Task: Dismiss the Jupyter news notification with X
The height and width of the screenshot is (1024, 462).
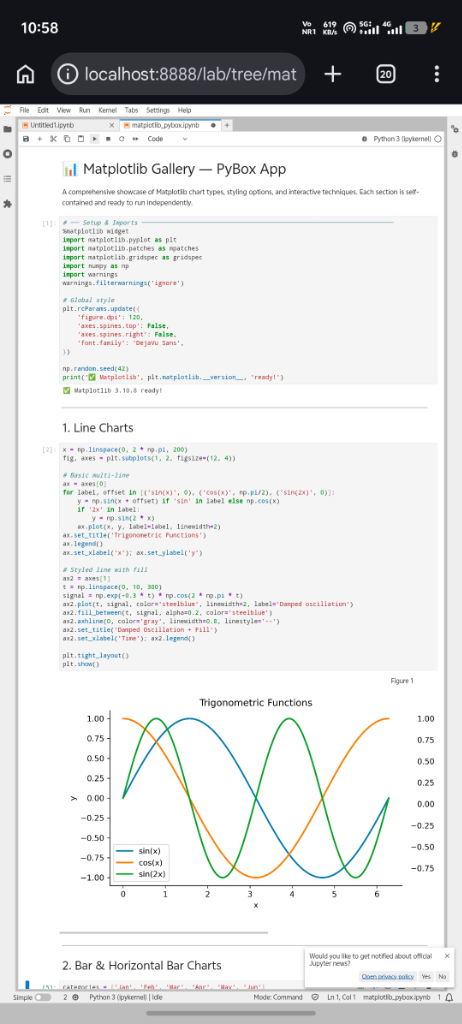Action: click(447, 955)
